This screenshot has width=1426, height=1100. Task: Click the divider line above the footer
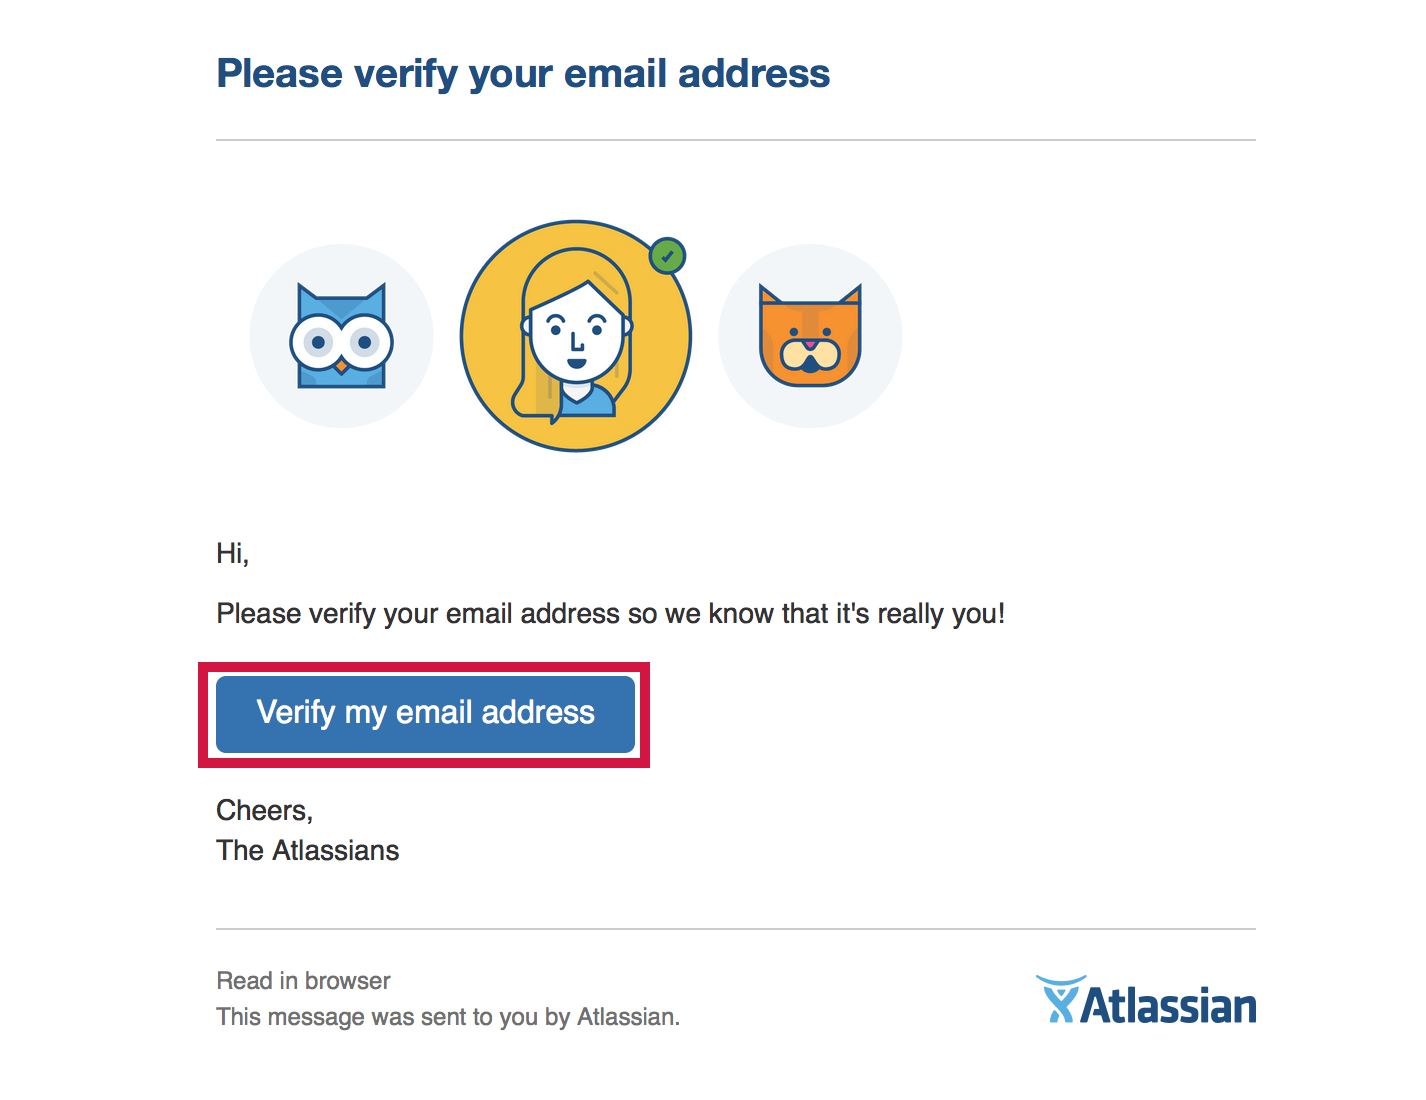[x=736, y=929]
